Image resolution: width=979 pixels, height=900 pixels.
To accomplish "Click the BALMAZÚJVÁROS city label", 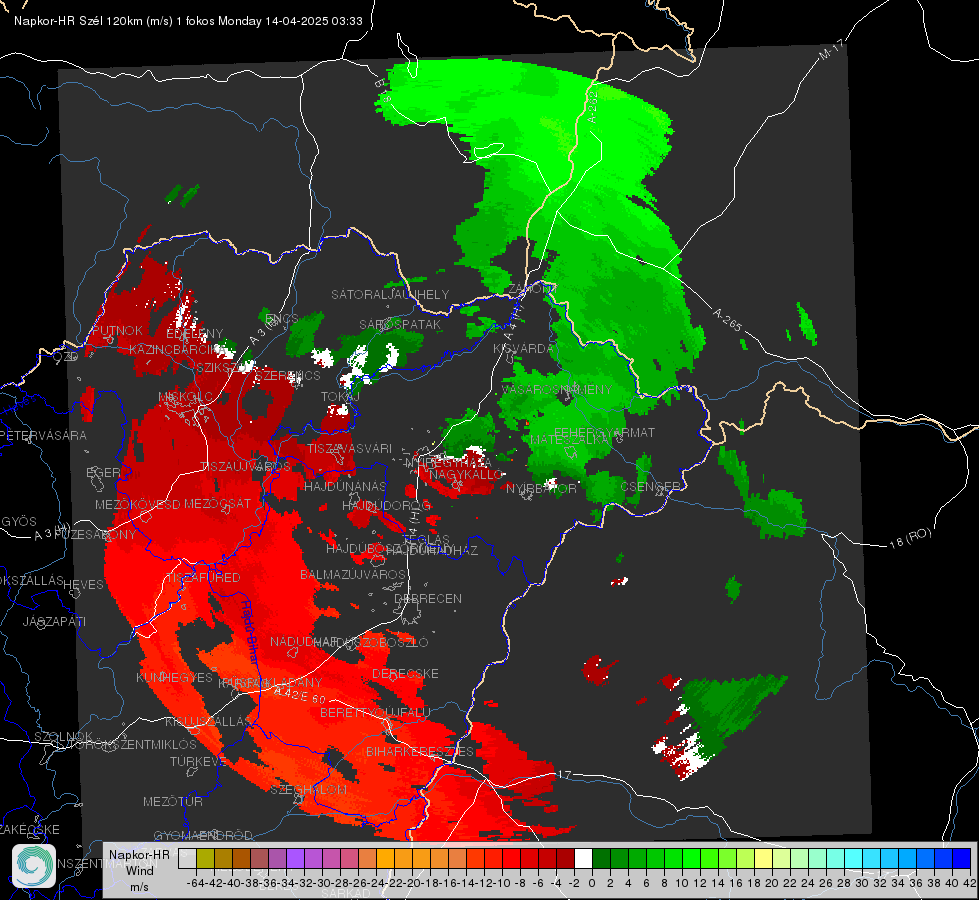I will [x=353, y=574].
